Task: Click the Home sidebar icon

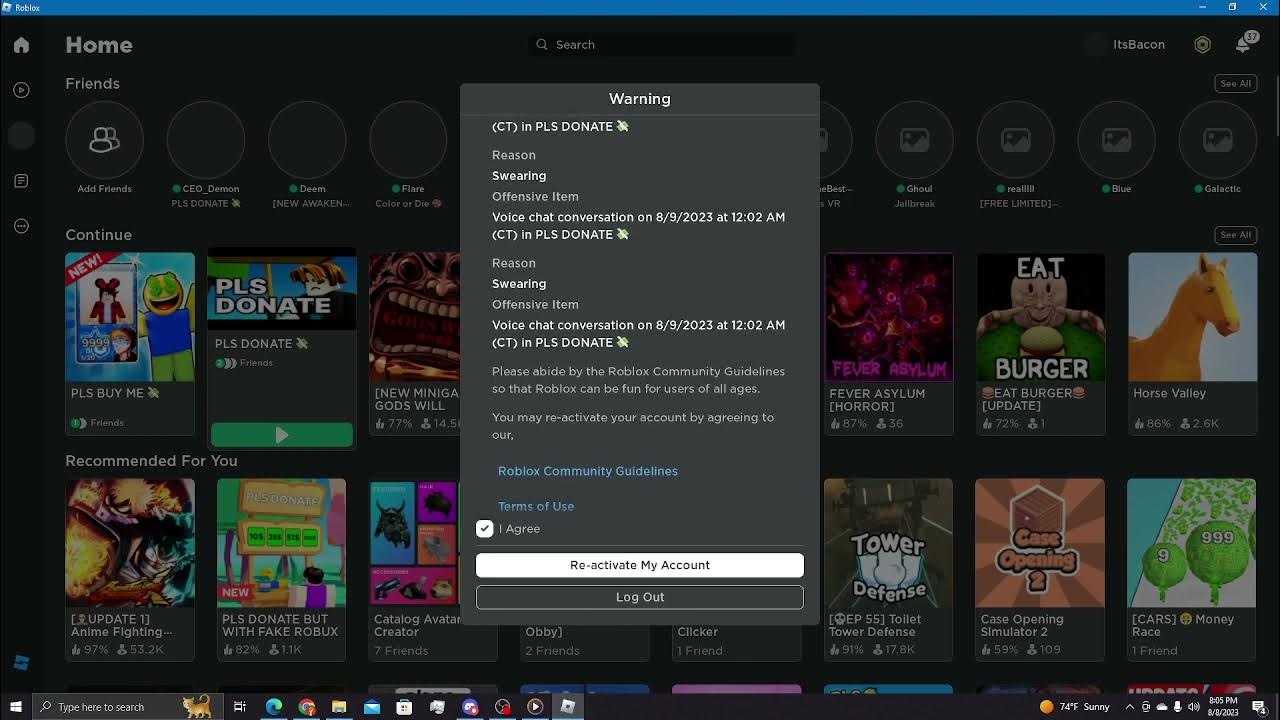Action: click(21, 45)
